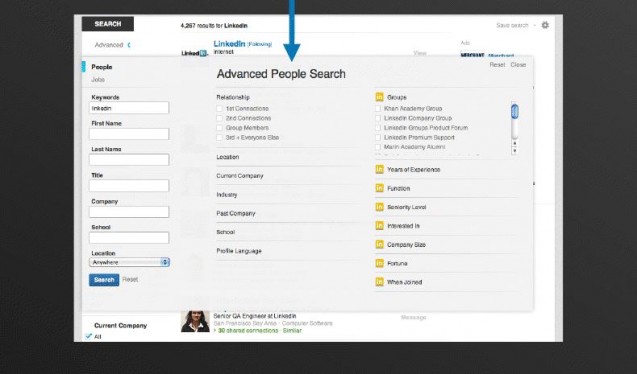
Task: Click the LinkedIn premium icon beside Groups
Action: pos(379,97)
